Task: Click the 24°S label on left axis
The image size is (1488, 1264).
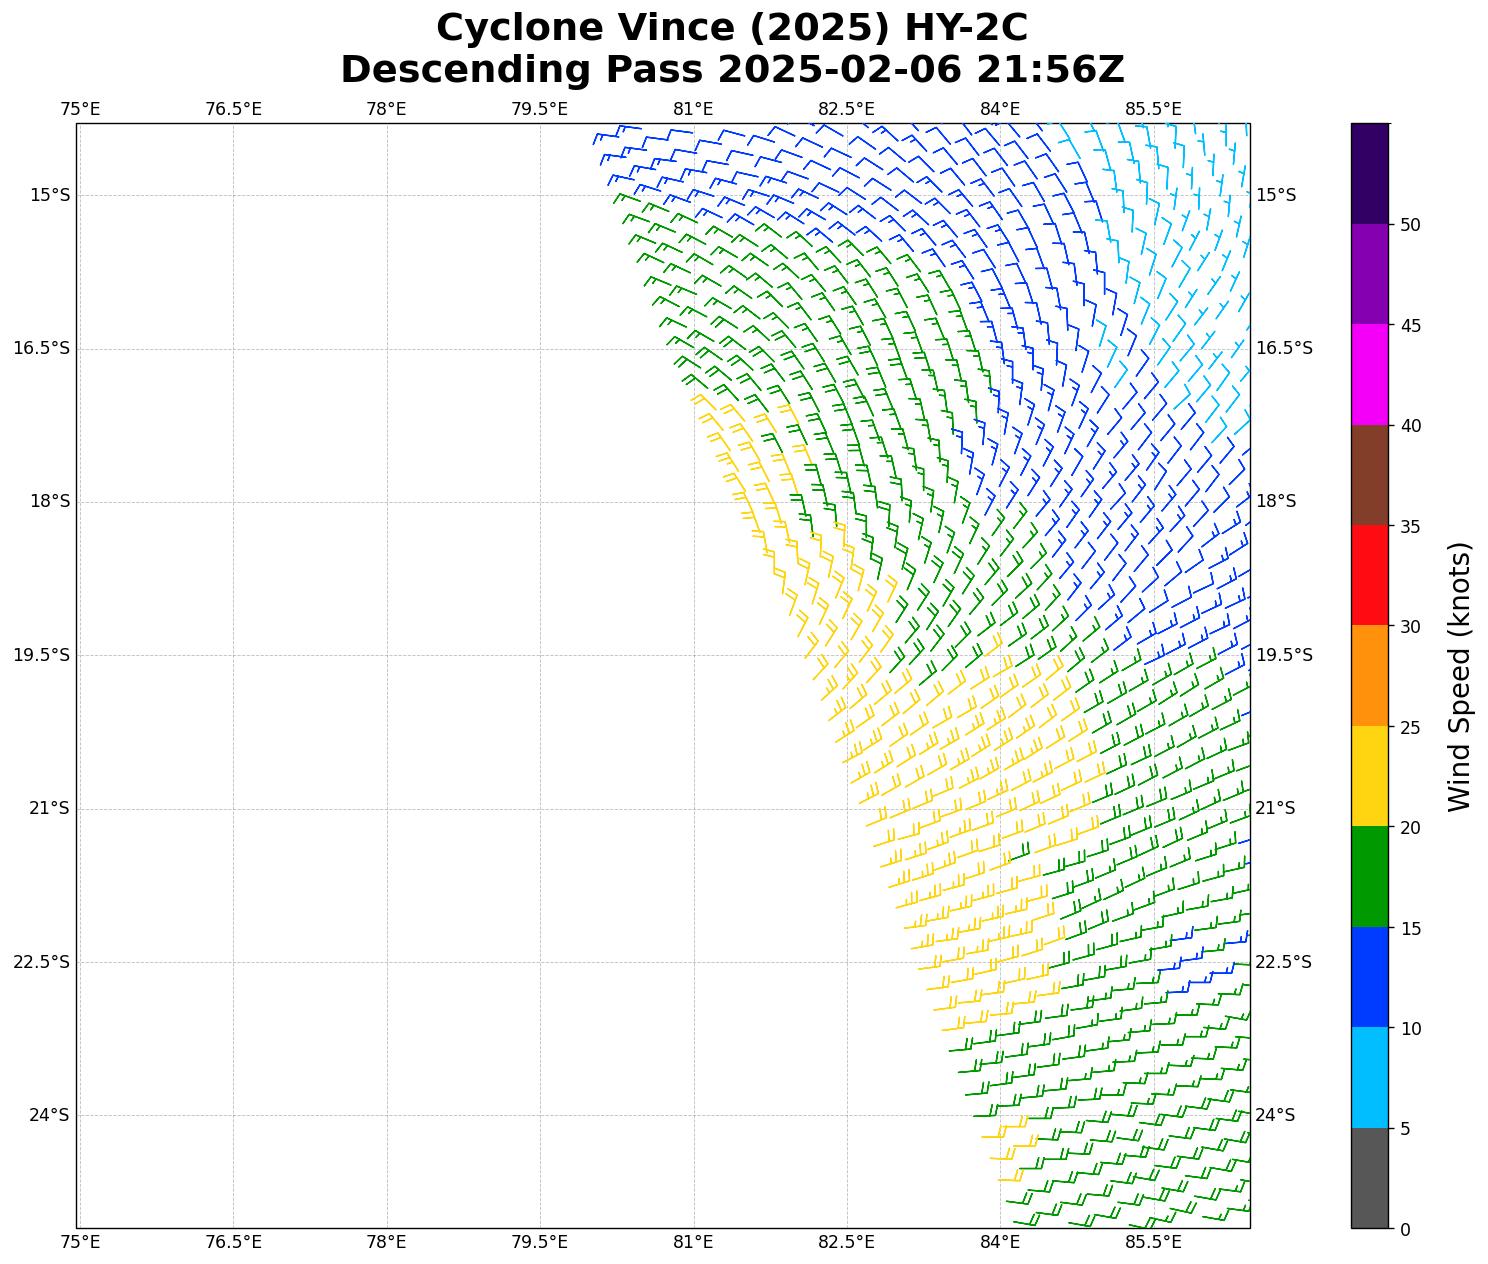Action: tap(49, 1115)
